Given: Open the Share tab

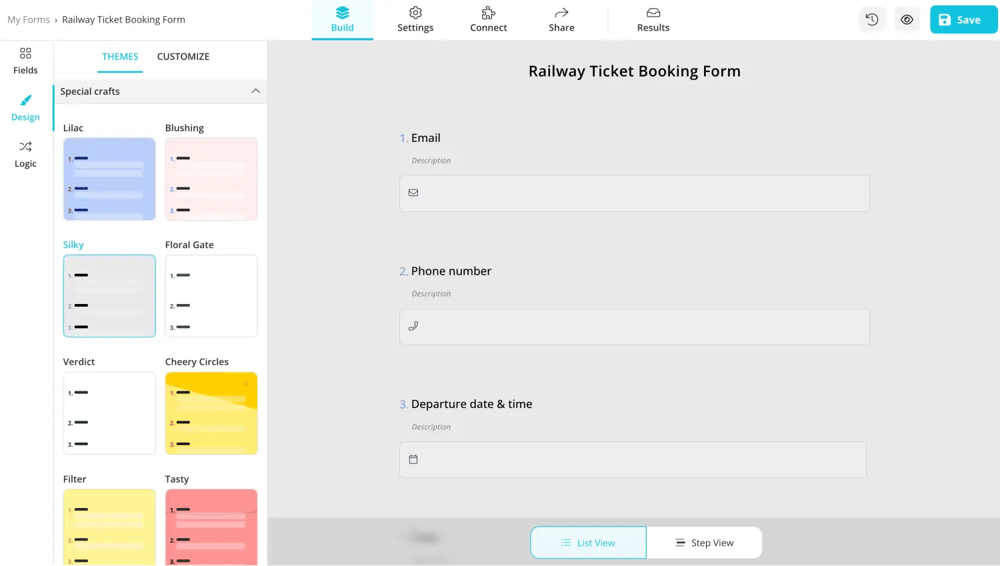Looking at the screenshot, I should (x=561, y=19).
